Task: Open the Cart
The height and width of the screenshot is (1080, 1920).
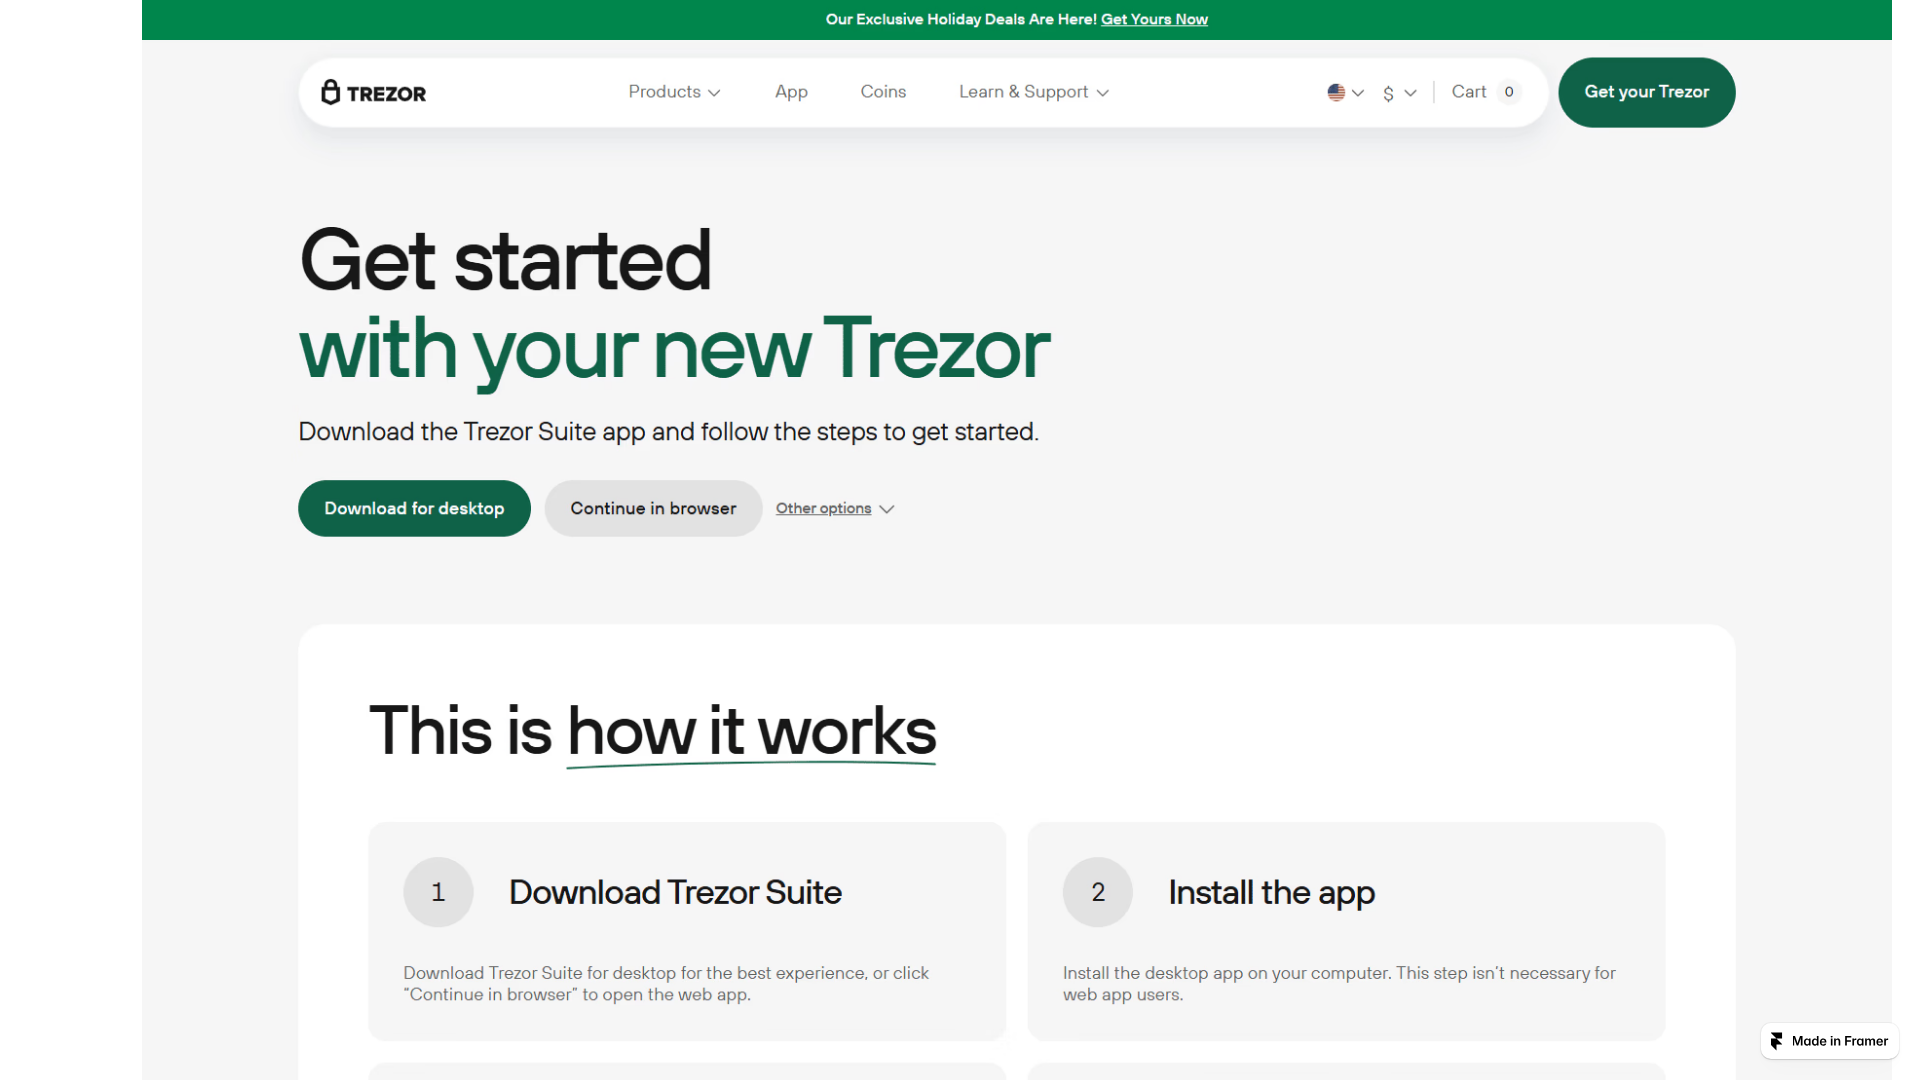Action: click(1485, 92)
